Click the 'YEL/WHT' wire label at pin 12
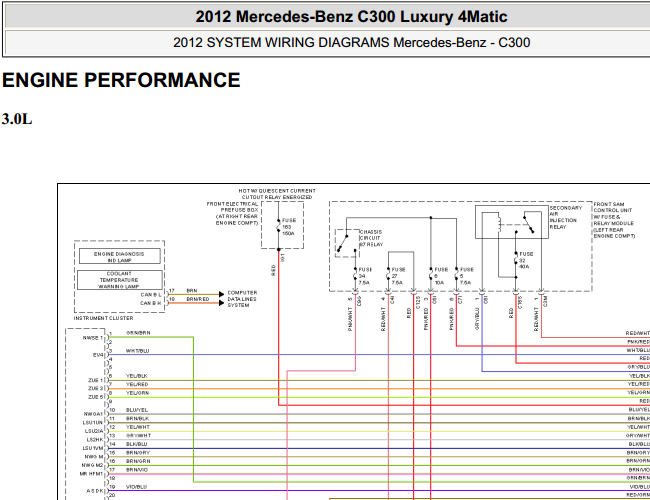Screen dimensions: 650x500 138,427
